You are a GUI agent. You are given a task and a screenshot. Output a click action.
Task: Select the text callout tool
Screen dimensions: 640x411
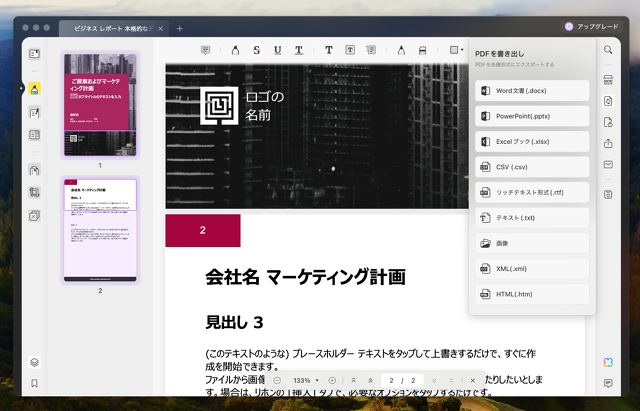coord(371,50)
